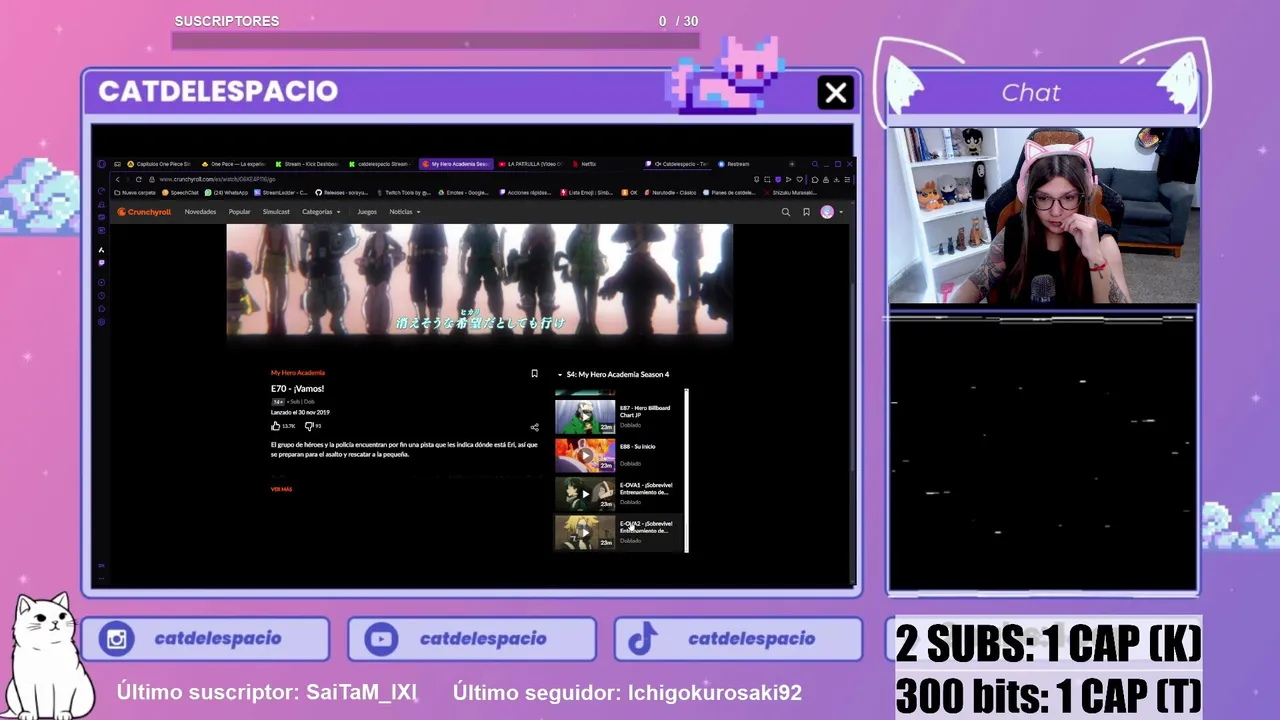Viewport: 1280px width, 720px height.
Task: Switch to the One Pace browser tab
Action: [233, 164]
